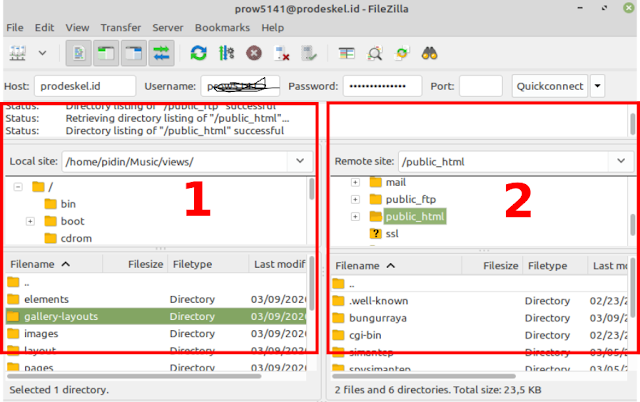Open the View menu
640x402 pixels.
click(x=77, y=27)
